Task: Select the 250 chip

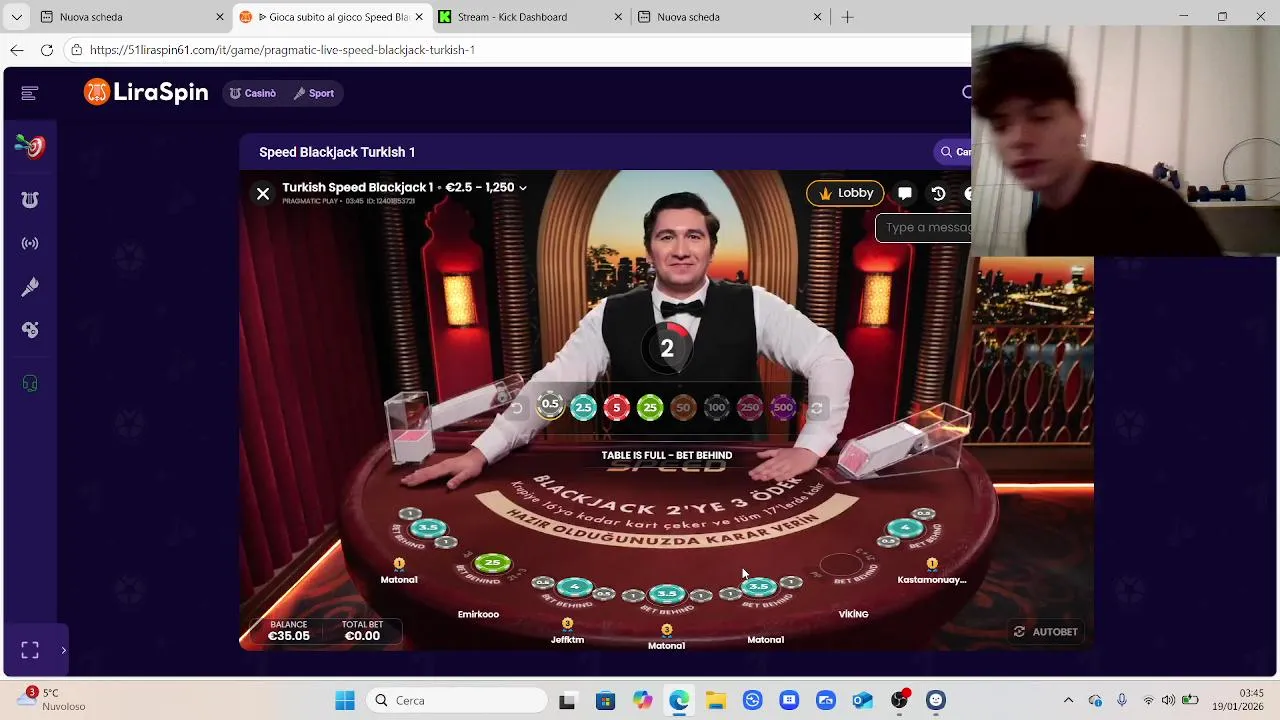Action: tap(750, 407)
